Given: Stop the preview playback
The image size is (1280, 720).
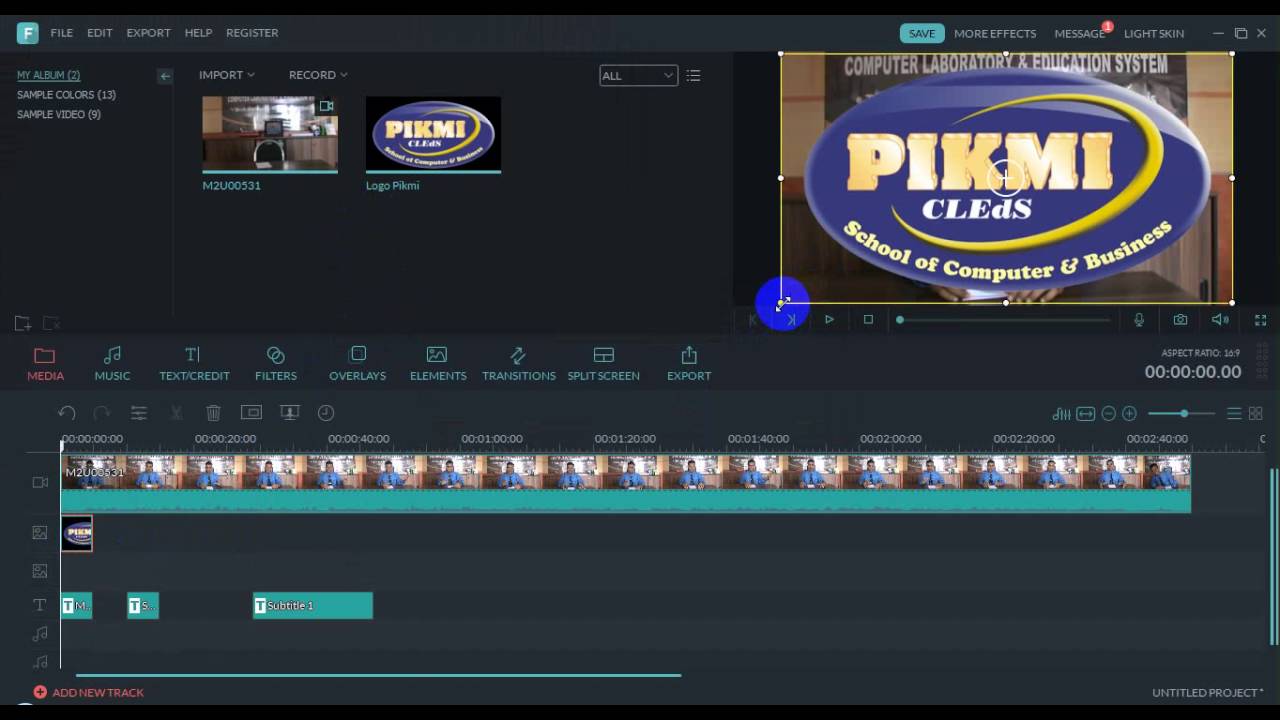Looking at the screenshot, I should coord(868,320).
